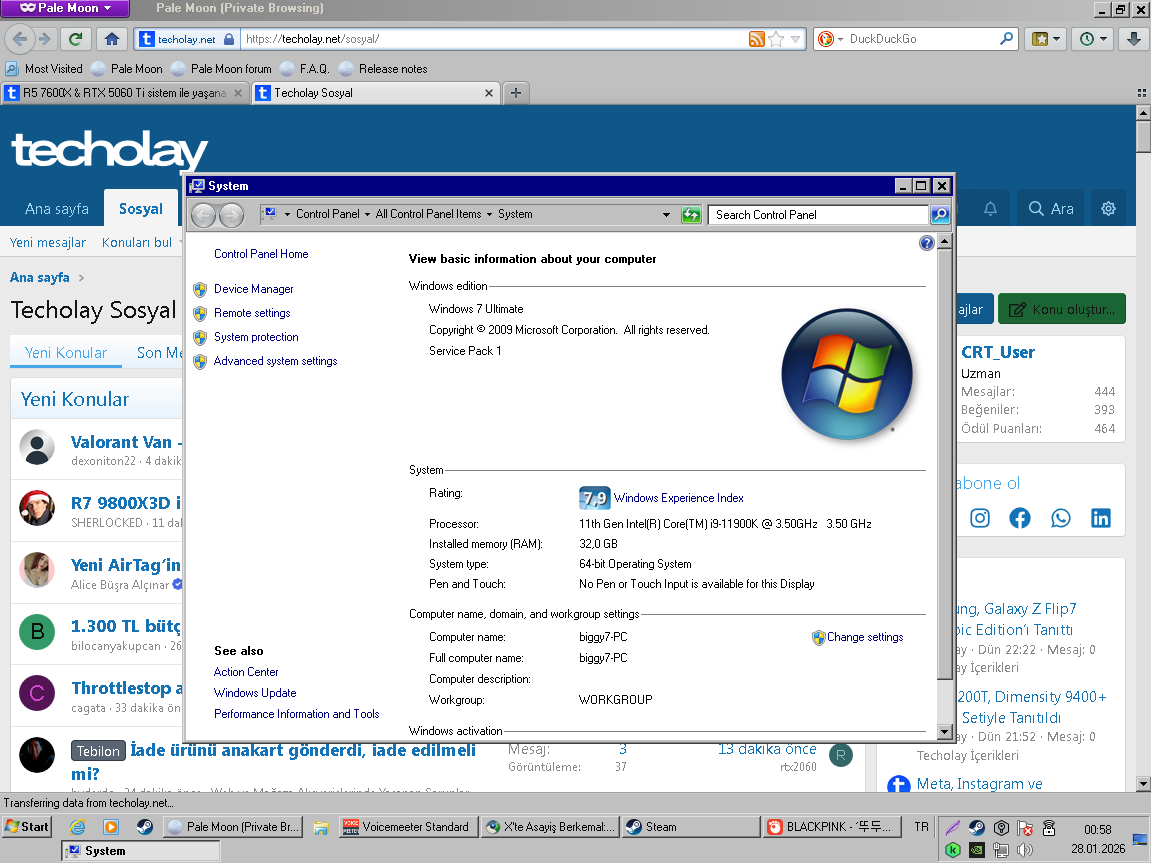This screenshot has height=863, width=1151.
Task: Switch to Voicemeeter Standard taskbar button
Action: coord(407,827)
